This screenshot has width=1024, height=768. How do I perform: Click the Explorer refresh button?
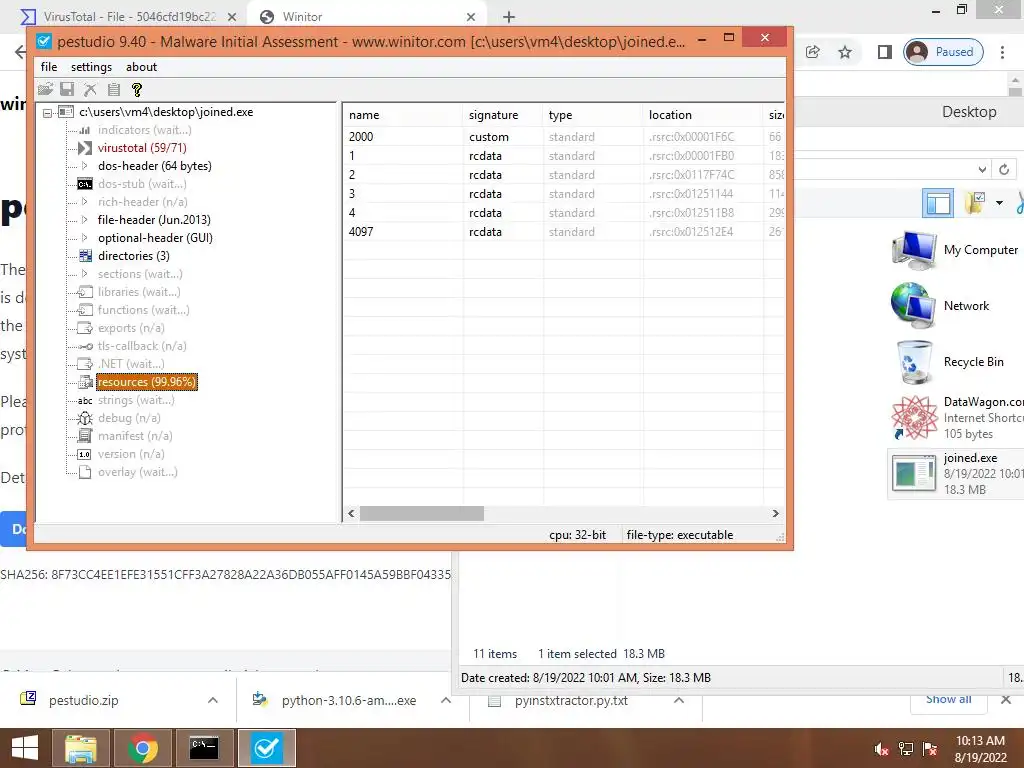click(1004, 169)
